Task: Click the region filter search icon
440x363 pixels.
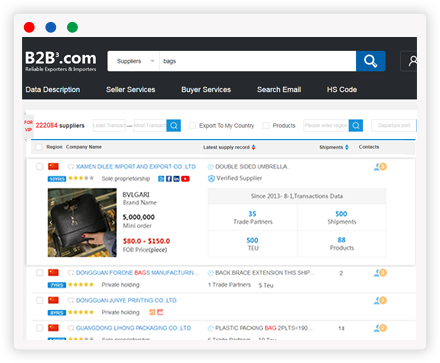Action: click(x=356, y=125)
